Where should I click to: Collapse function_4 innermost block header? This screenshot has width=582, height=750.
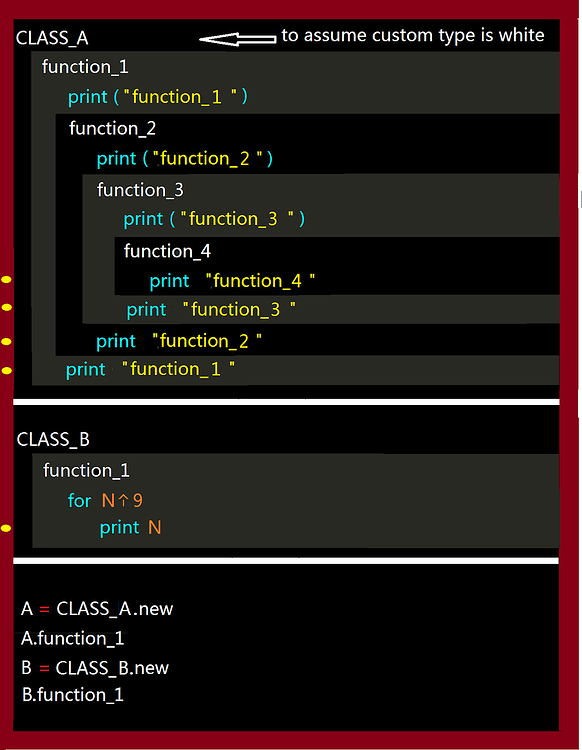coord(167,251)
